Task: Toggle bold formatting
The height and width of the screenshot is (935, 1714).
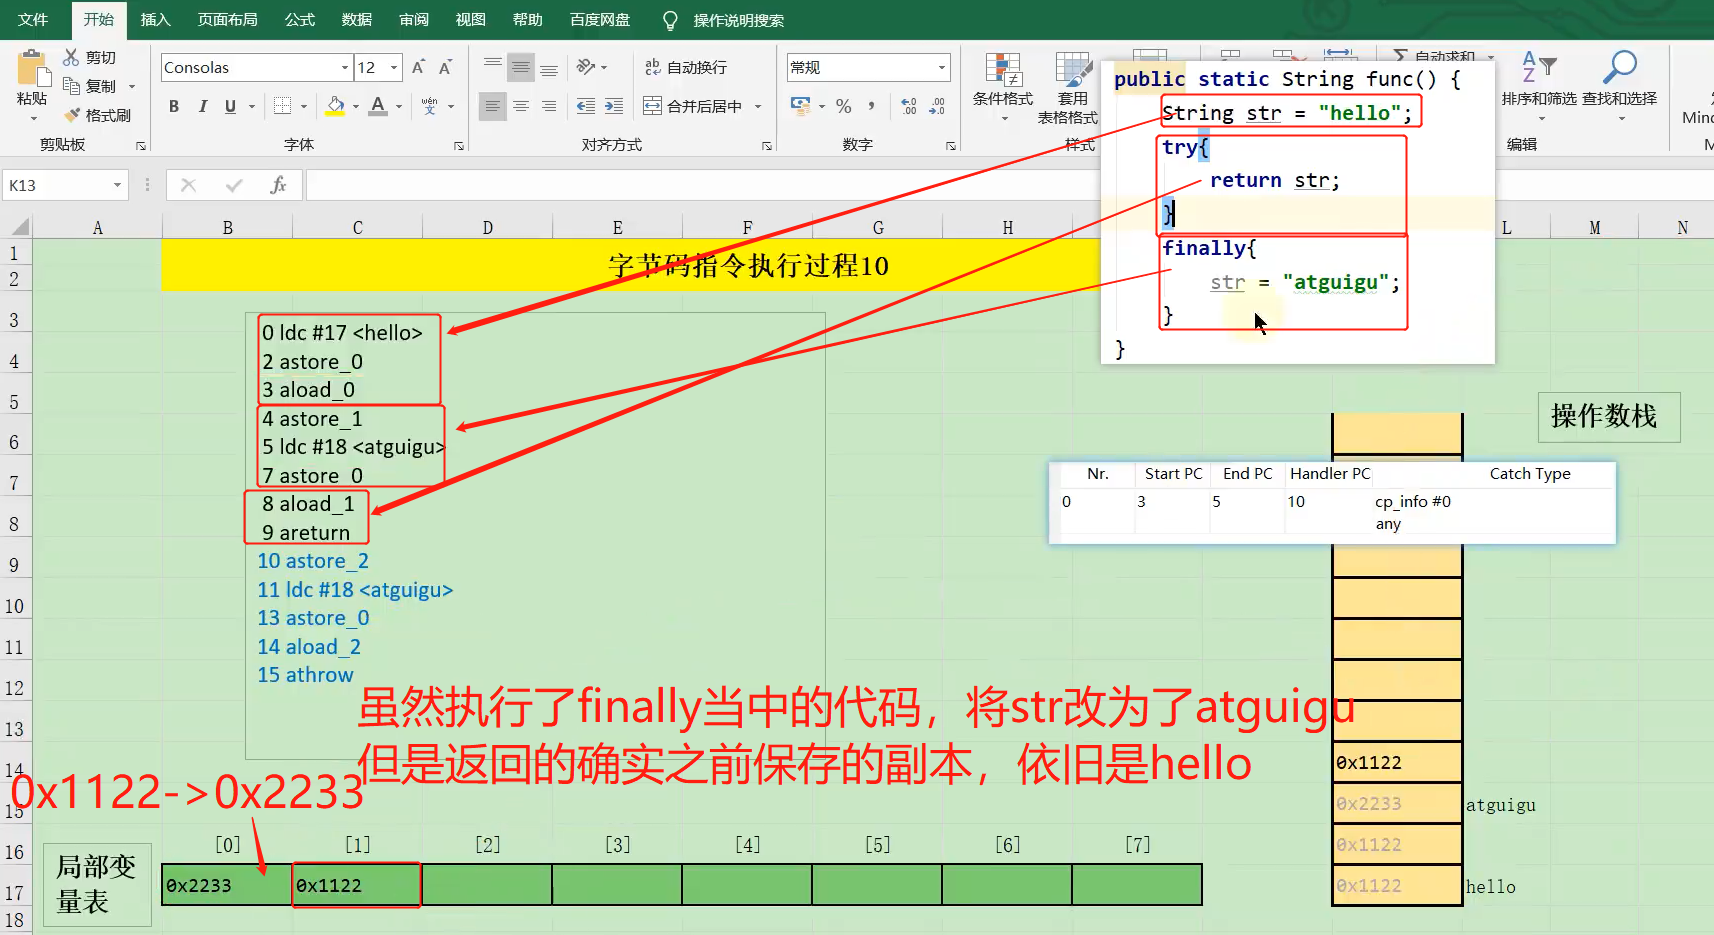Action: pyautogui.click(x=174, y=106)
